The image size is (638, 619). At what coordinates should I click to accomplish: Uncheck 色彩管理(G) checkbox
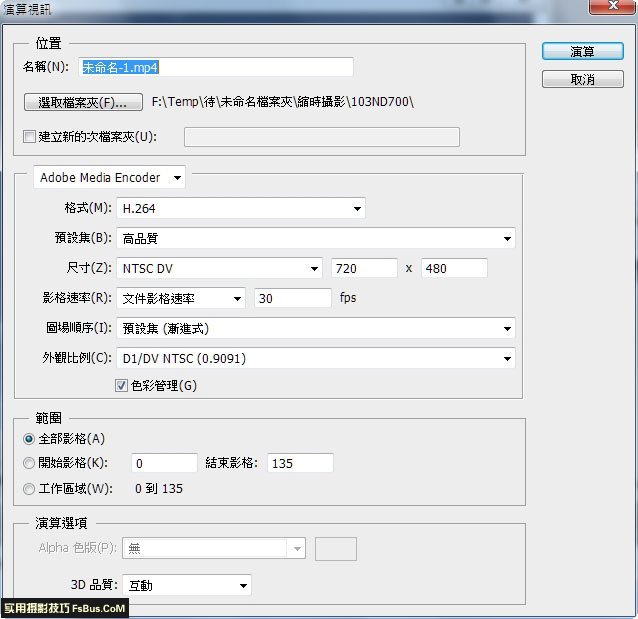121,385
